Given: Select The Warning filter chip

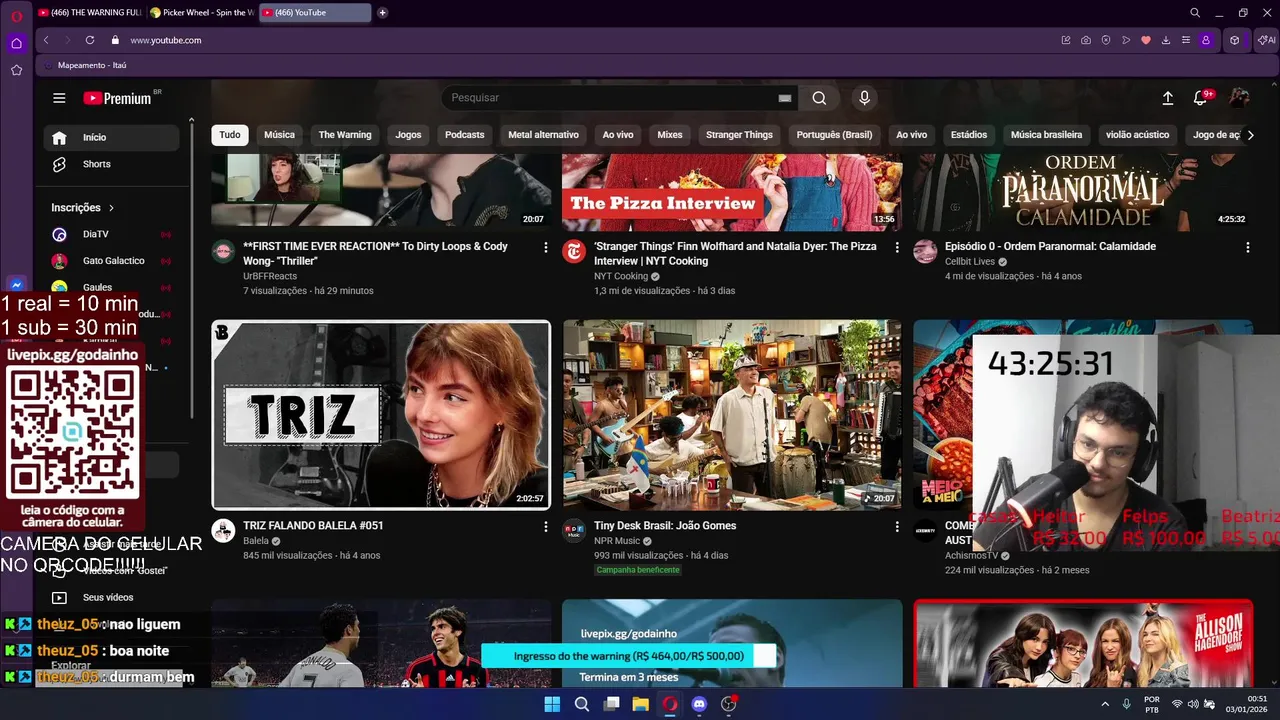Looking at the screenshot, I should tap(345, 135).
